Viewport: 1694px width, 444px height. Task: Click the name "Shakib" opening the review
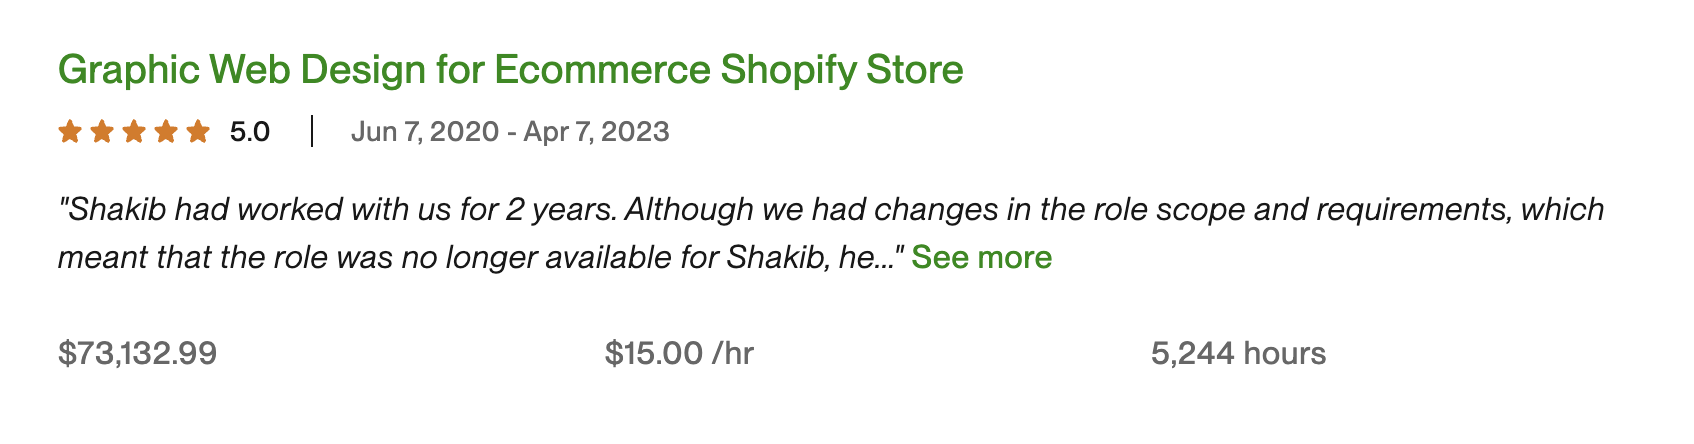click(118, 210)
